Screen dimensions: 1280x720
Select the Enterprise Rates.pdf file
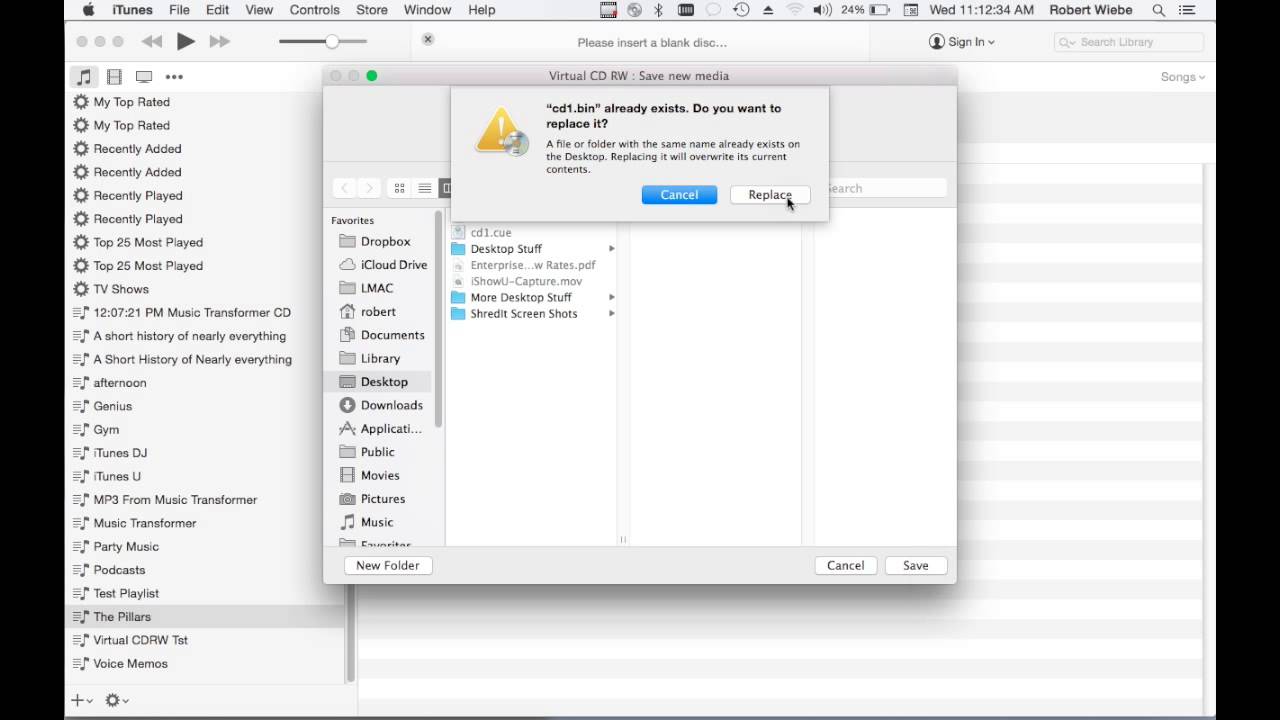(x=532, y=265)
